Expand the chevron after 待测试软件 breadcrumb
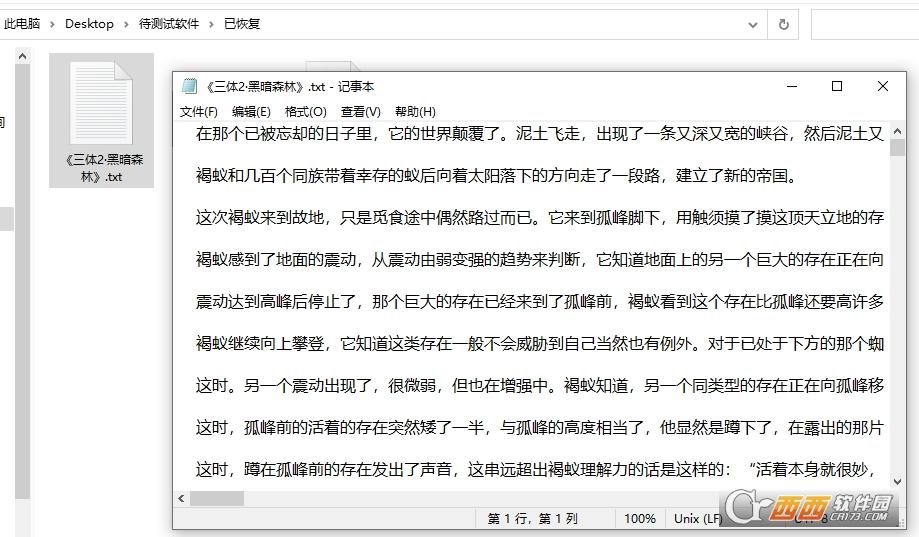This screenshot has height=537, width=919. pyautogui.click(x=212, y=24)
